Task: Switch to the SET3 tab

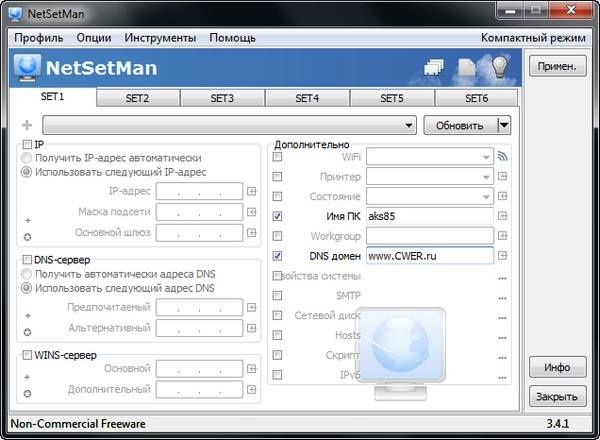Action: (x=222, y=99)
